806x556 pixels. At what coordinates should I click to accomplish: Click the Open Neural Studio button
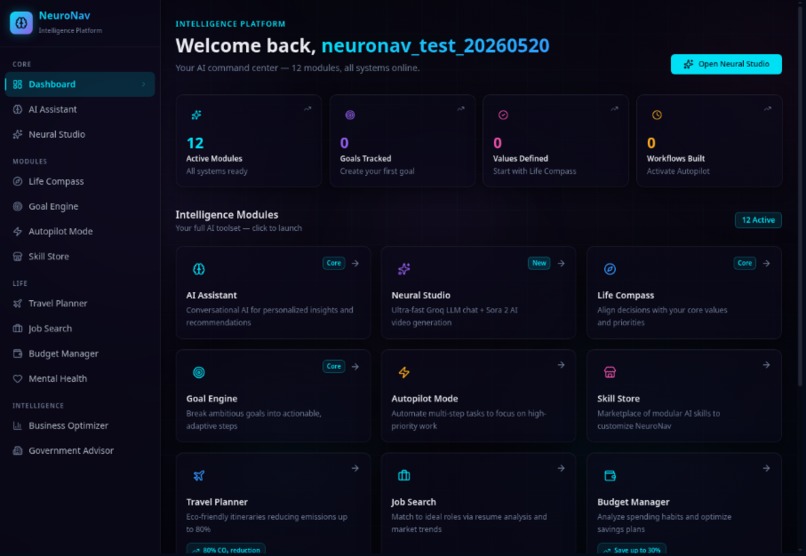[x=726, y=64]
